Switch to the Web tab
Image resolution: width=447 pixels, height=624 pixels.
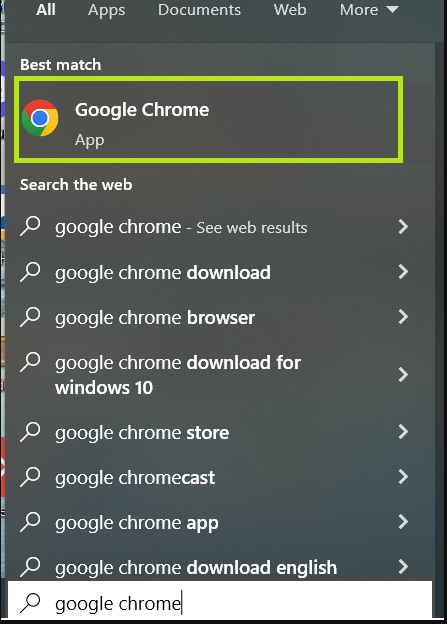pyautogui.click(x=290, y=10)
